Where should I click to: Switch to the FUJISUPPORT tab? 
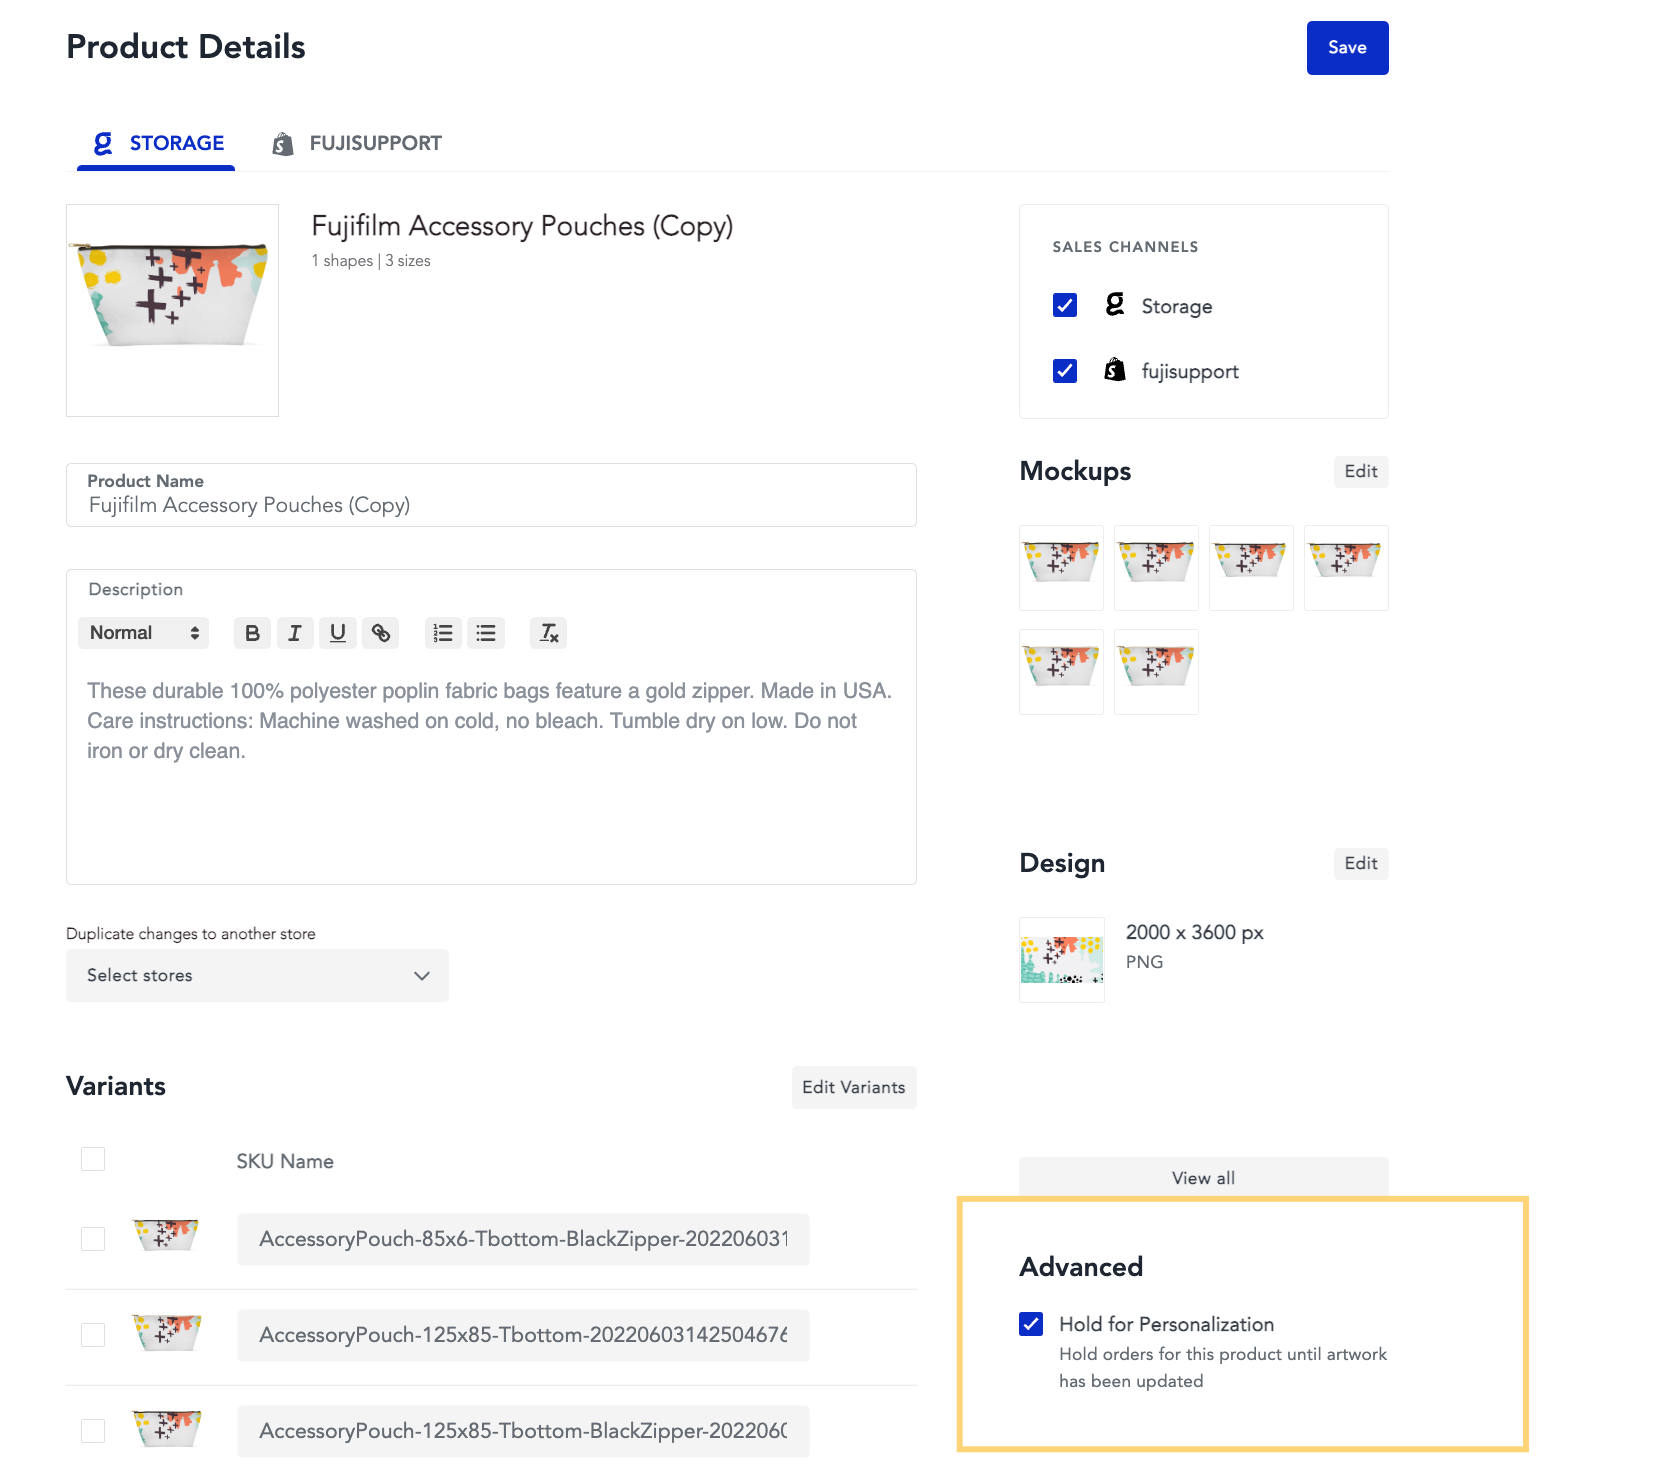click(x=357, y=143)
